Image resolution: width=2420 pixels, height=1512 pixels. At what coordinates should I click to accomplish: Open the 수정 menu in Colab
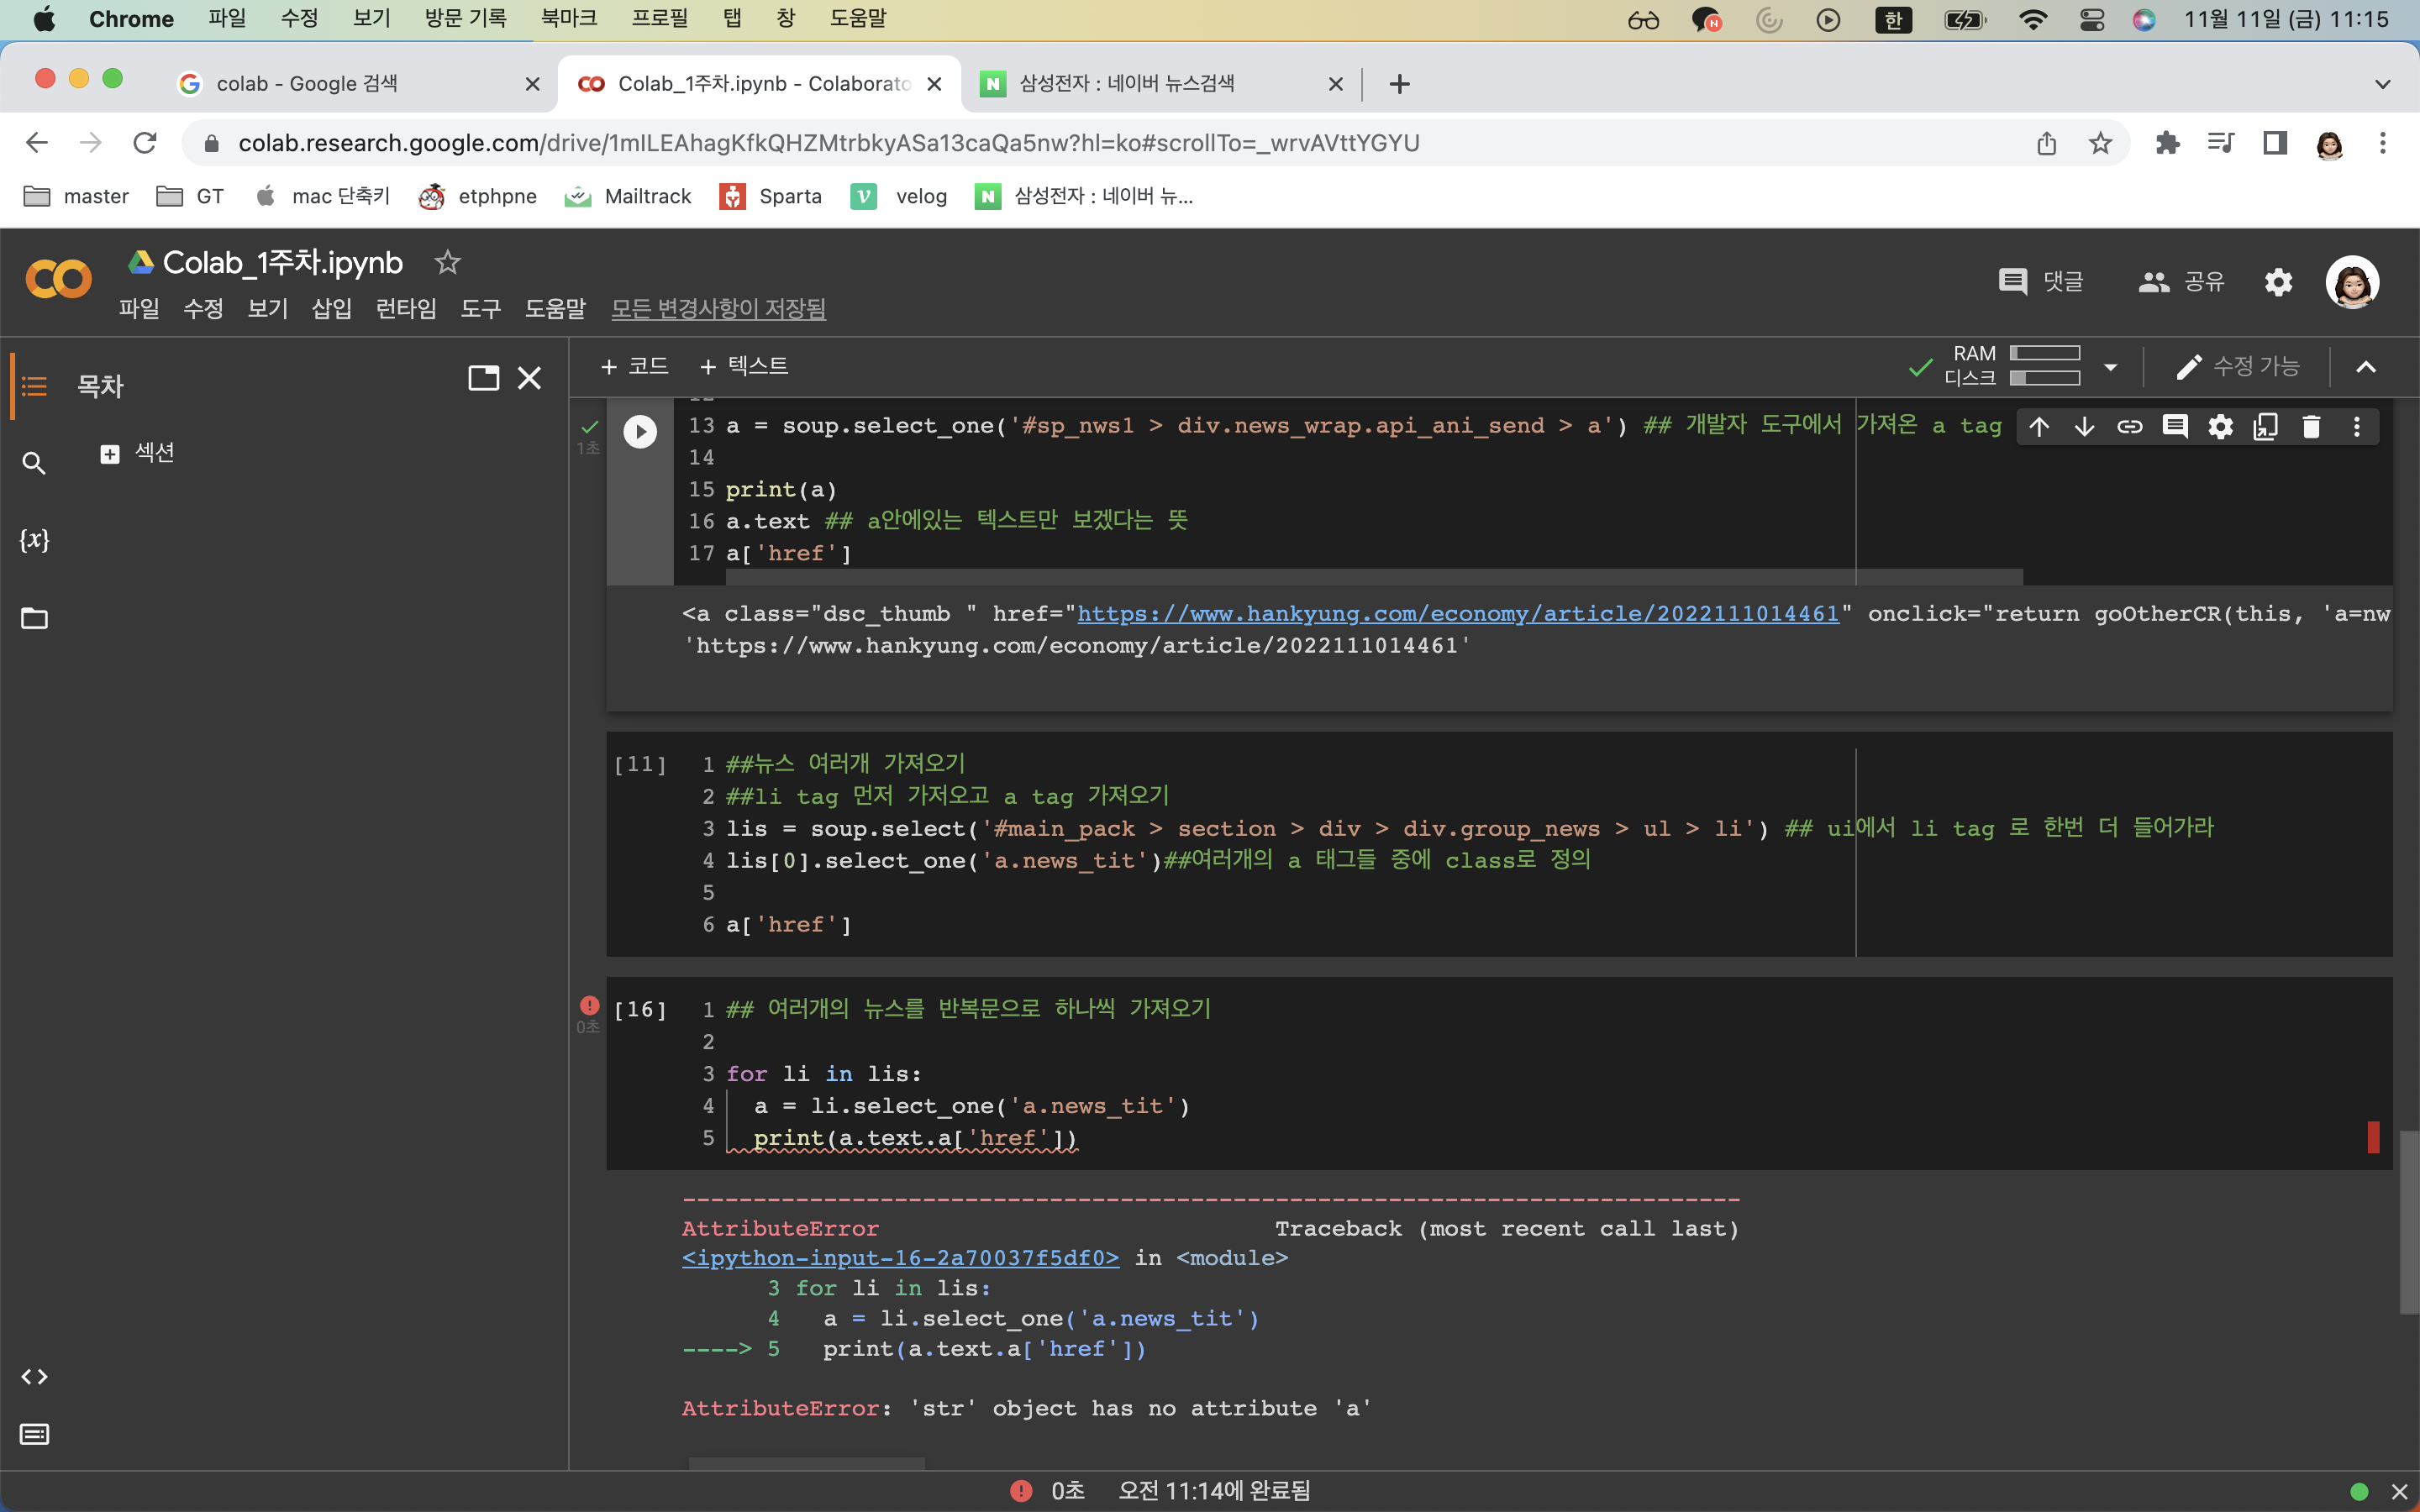click(x=203, y=309)
